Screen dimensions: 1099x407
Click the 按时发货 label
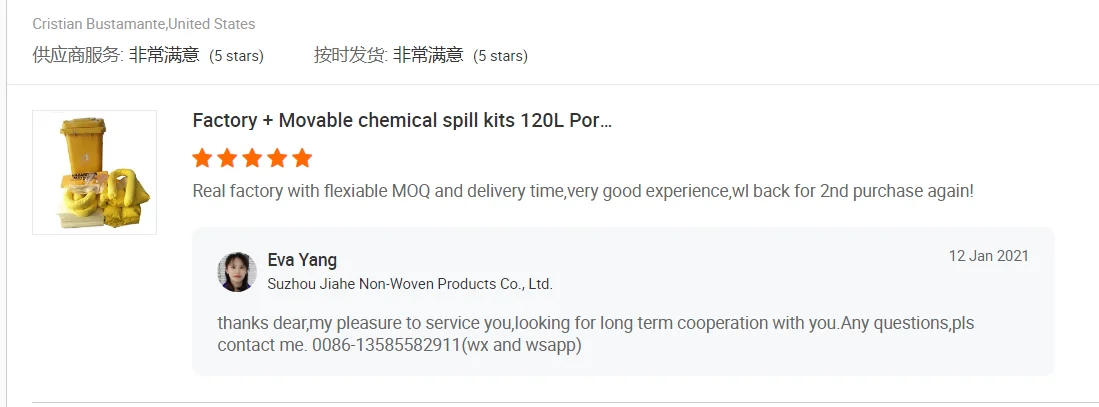[350, 56]
